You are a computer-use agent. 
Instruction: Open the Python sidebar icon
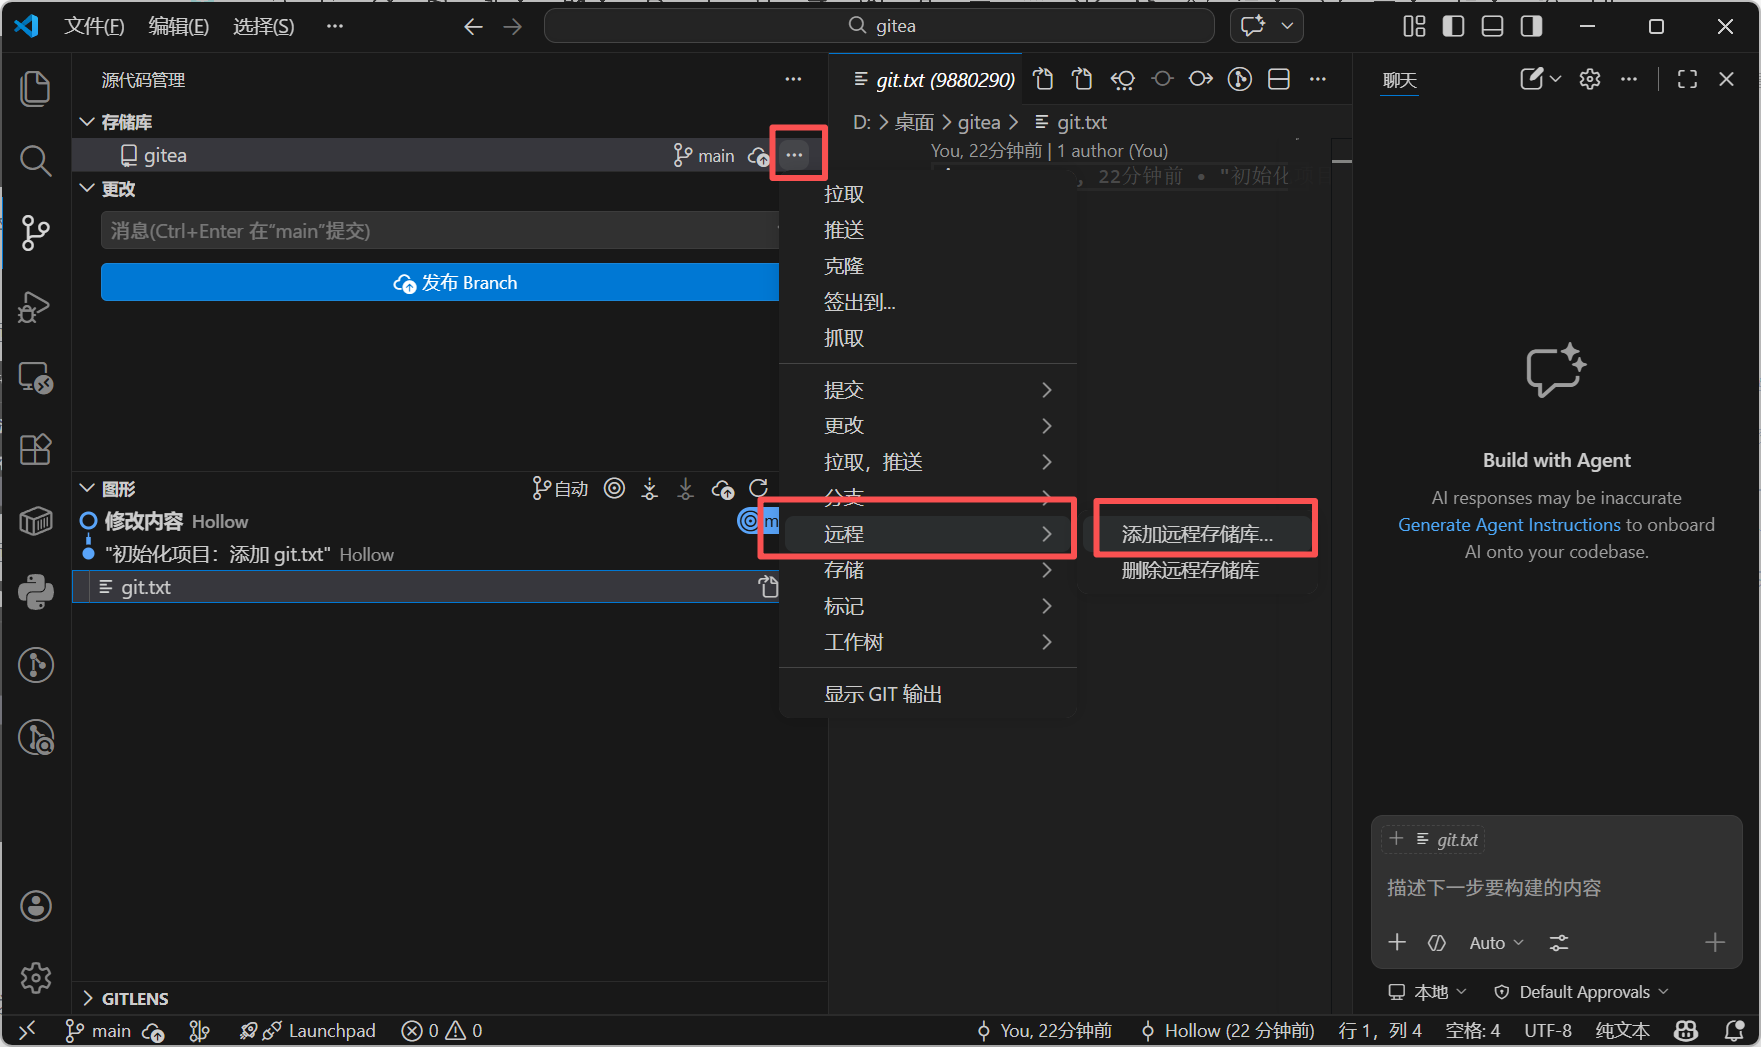coord(36,592)
